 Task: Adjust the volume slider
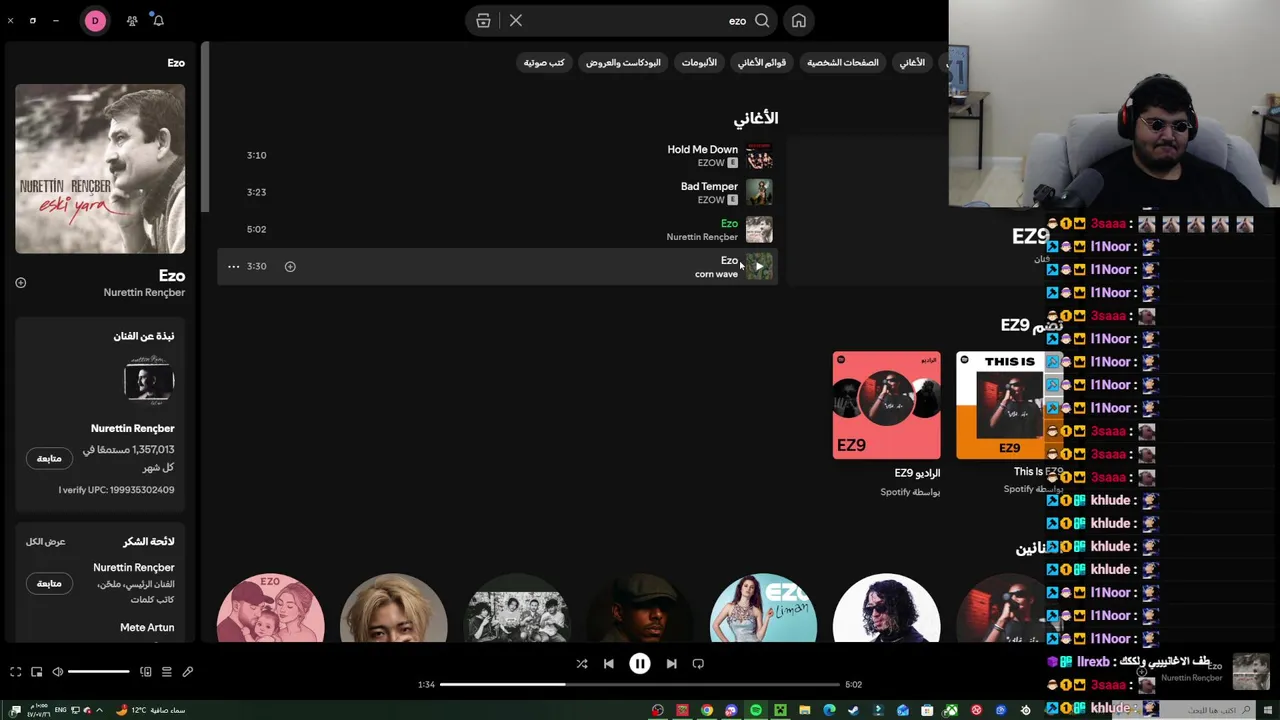(99, 672)
